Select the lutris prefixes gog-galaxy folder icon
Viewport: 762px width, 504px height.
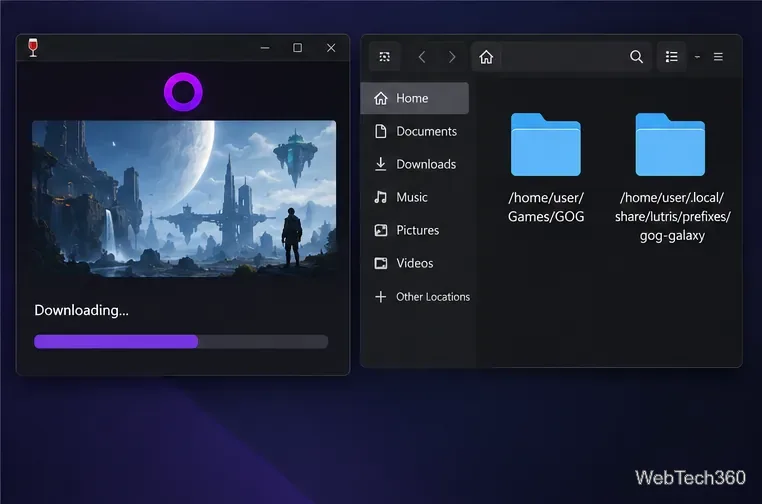tap(670, 144)
